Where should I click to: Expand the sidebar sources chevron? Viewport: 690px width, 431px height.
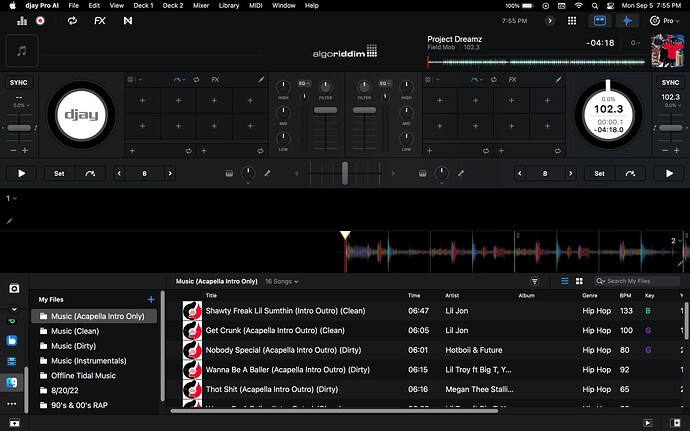click(x=14, y=309)
